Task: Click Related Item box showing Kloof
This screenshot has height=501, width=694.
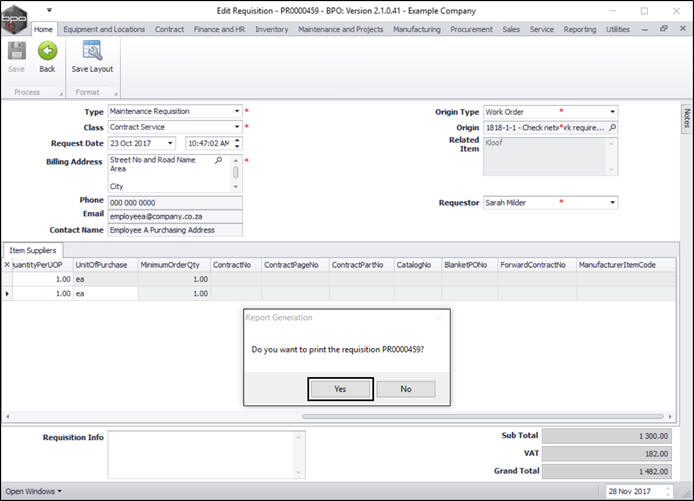Action: (x=551, y=156)
